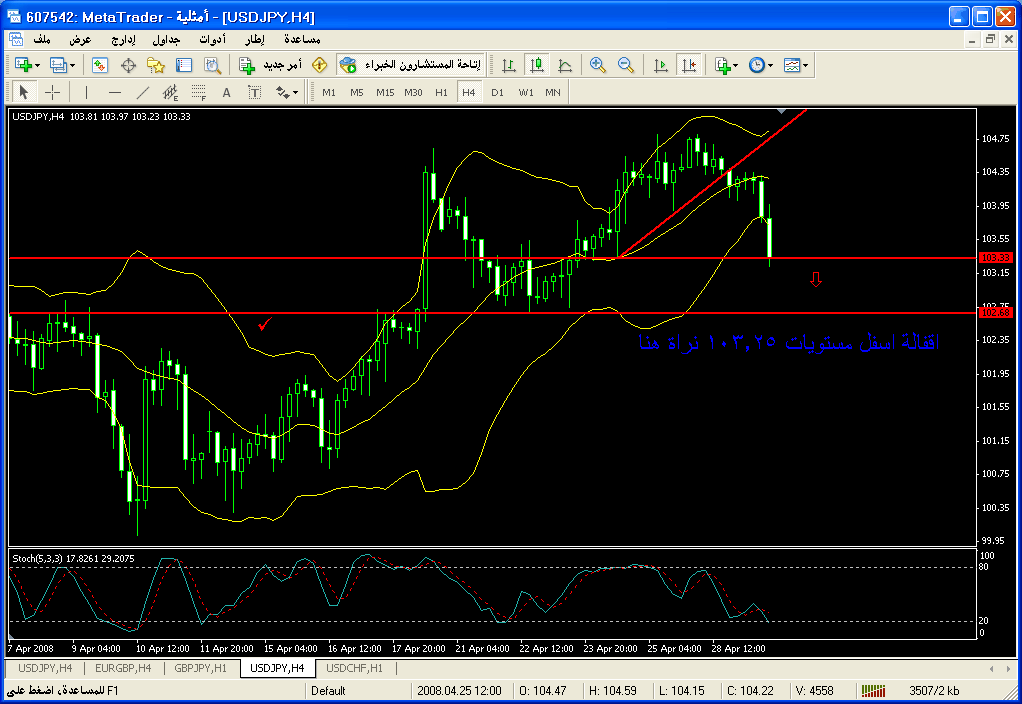The width and height of the screenshot is (1022, 704).
Task: Switch to the GBPJPY,H1 chart tab
Action: 201,668
